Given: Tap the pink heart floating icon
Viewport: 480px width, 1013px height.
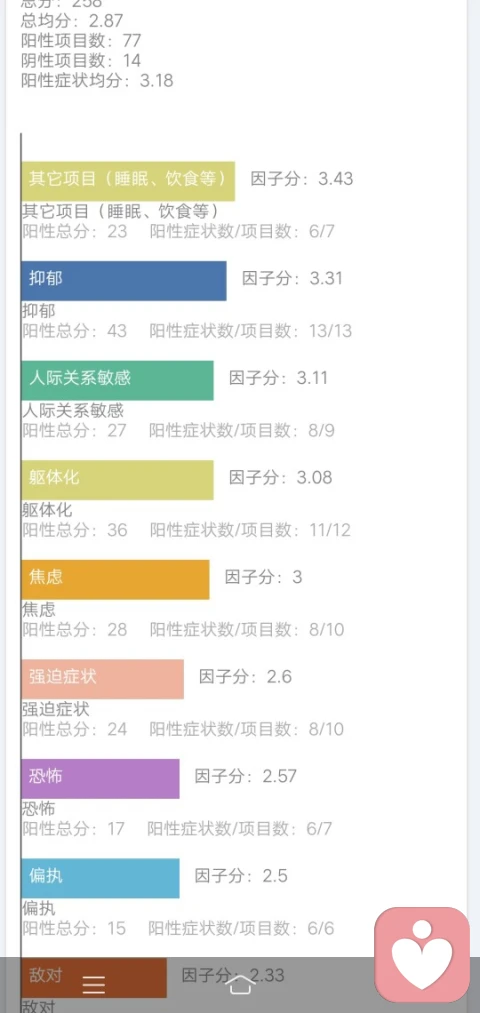Looking at the screenshot, I should point(422,955).
